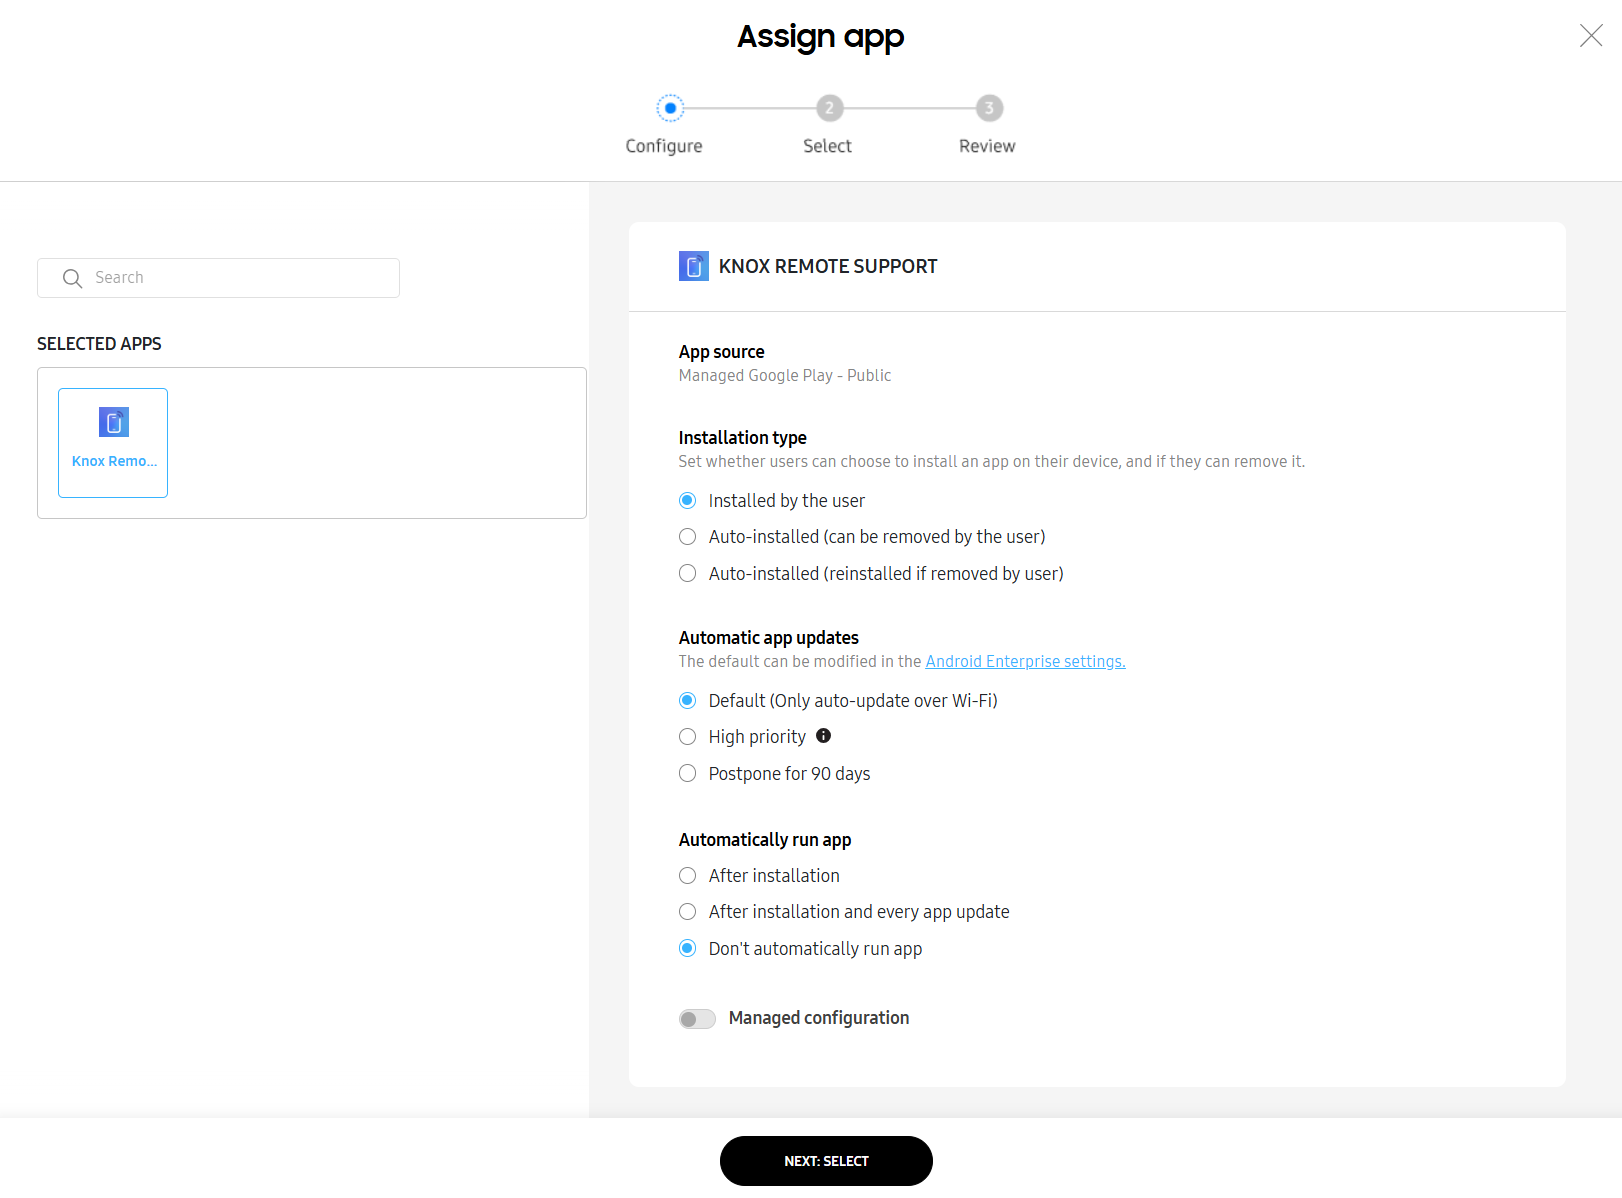This screenshot has height=1198, width=1622.
Task: Click the Knox Remote Support header icon
Action: pyautogui.click(x=694, y=266)
